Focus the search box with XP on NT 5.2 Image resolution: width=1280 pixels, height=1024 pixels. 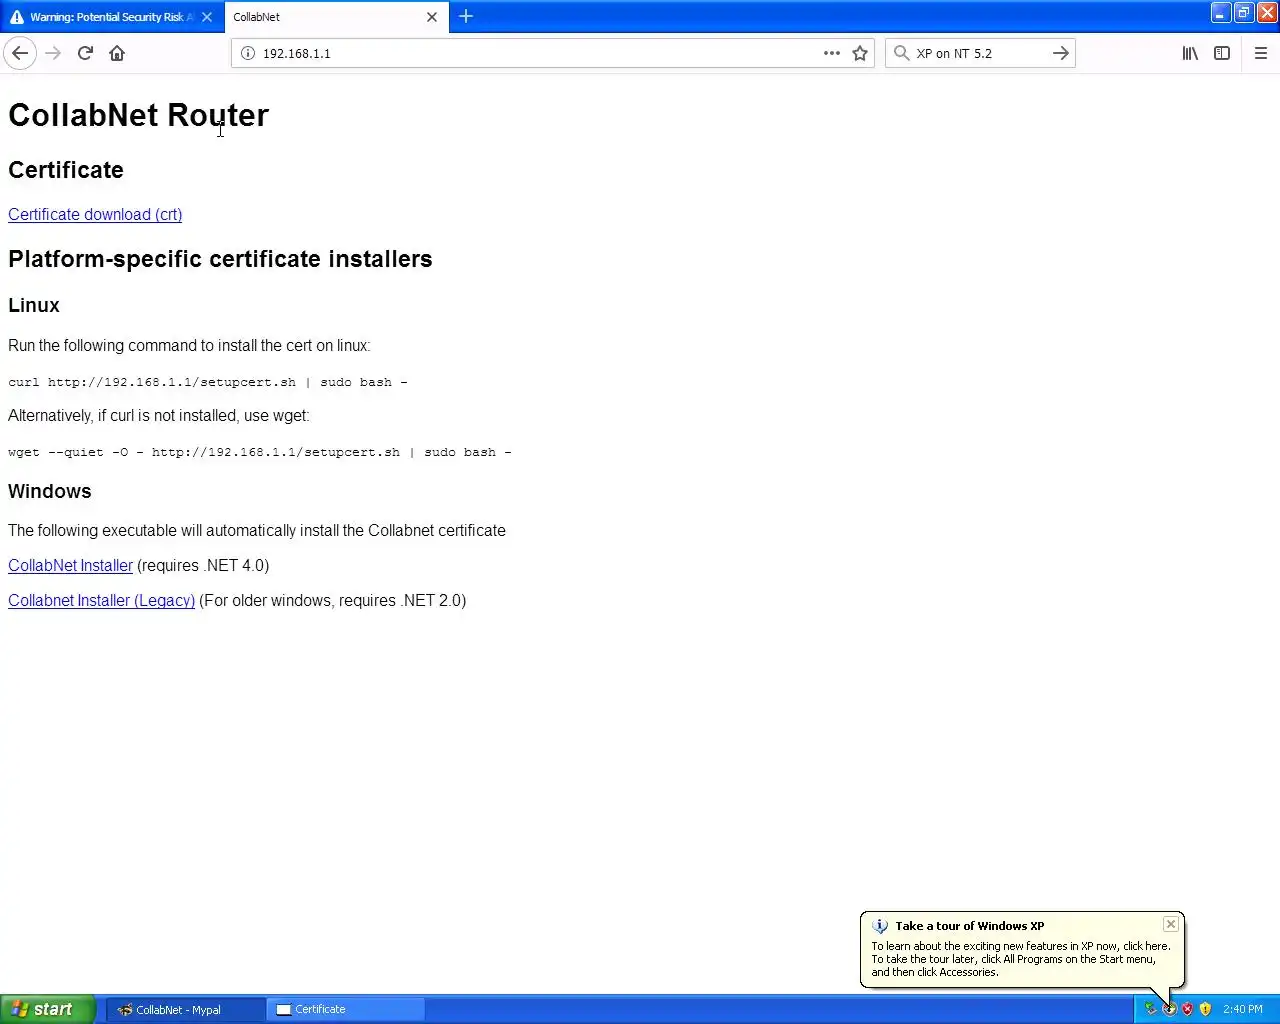tap(980, 53)
